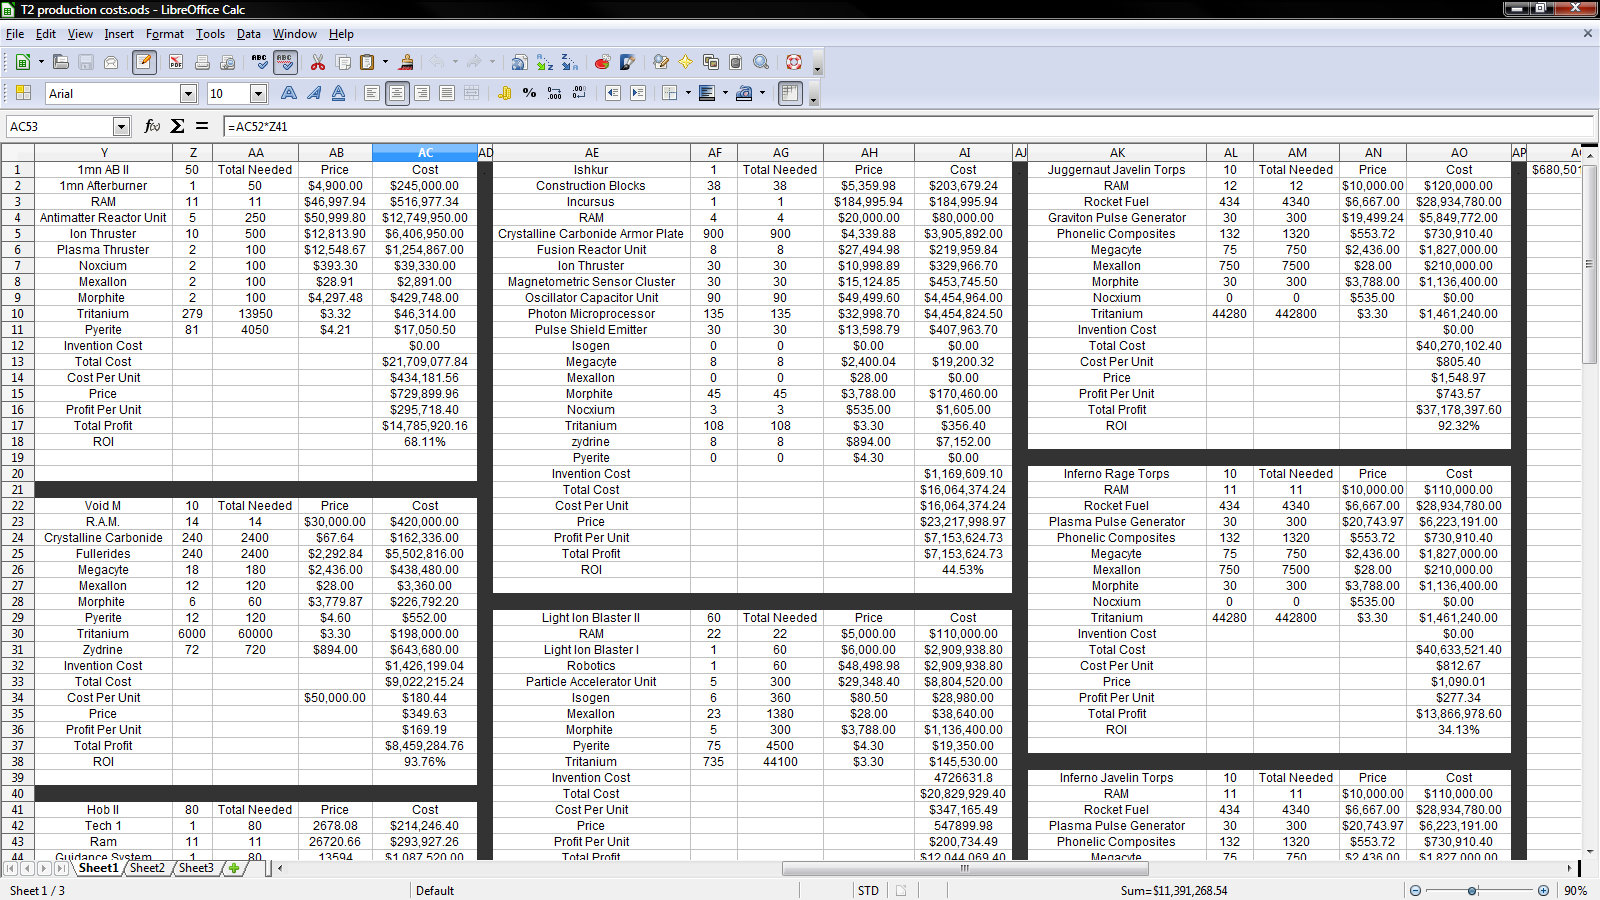This screenshot has height=900, width=1600.
Task: Copy the selected cells
Action: point(343,62)
